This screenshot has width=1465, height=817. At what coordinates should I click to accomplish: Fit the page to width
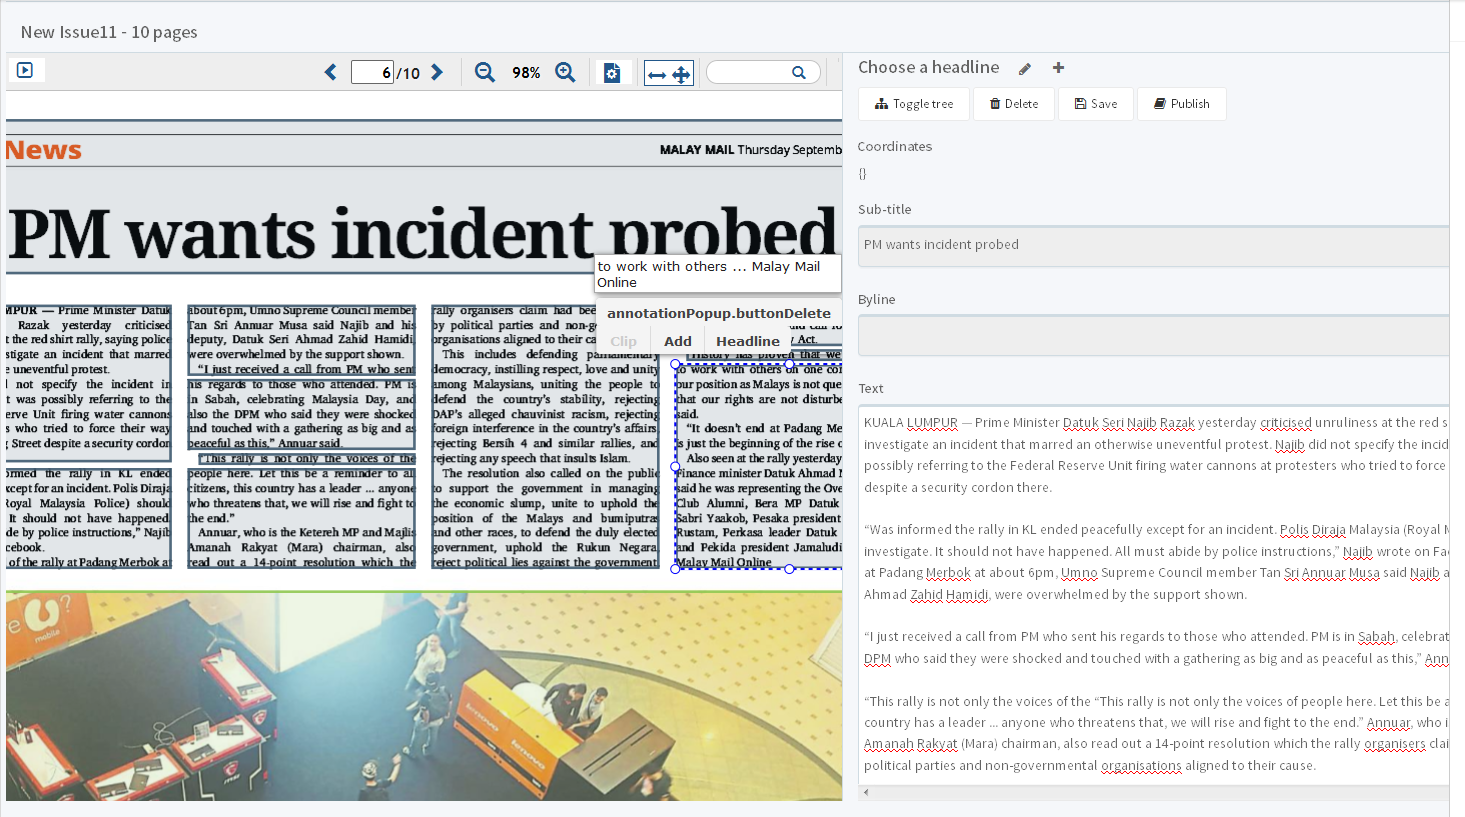click(657, 74)
